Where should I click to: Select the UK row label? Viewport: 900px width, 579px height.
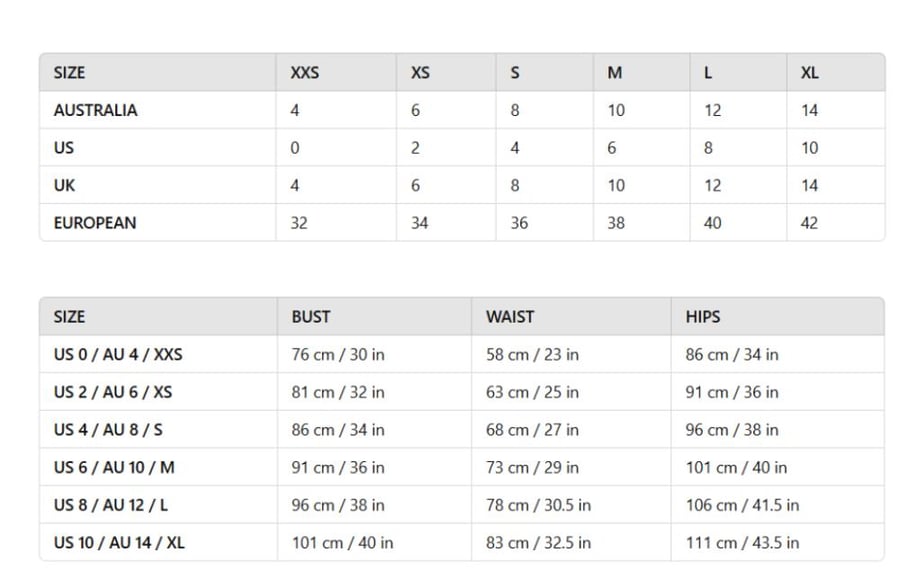64,185
